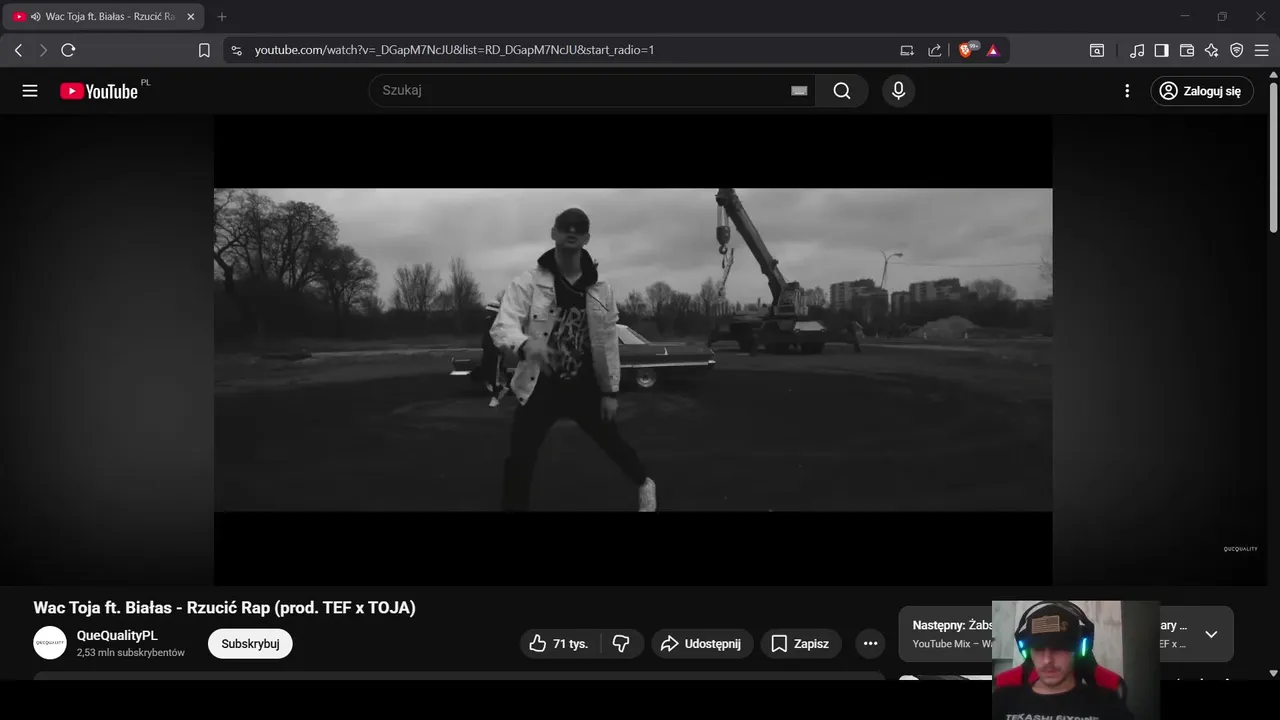Select the video title text
1280x720 pixels.
(x=224, y=607)
